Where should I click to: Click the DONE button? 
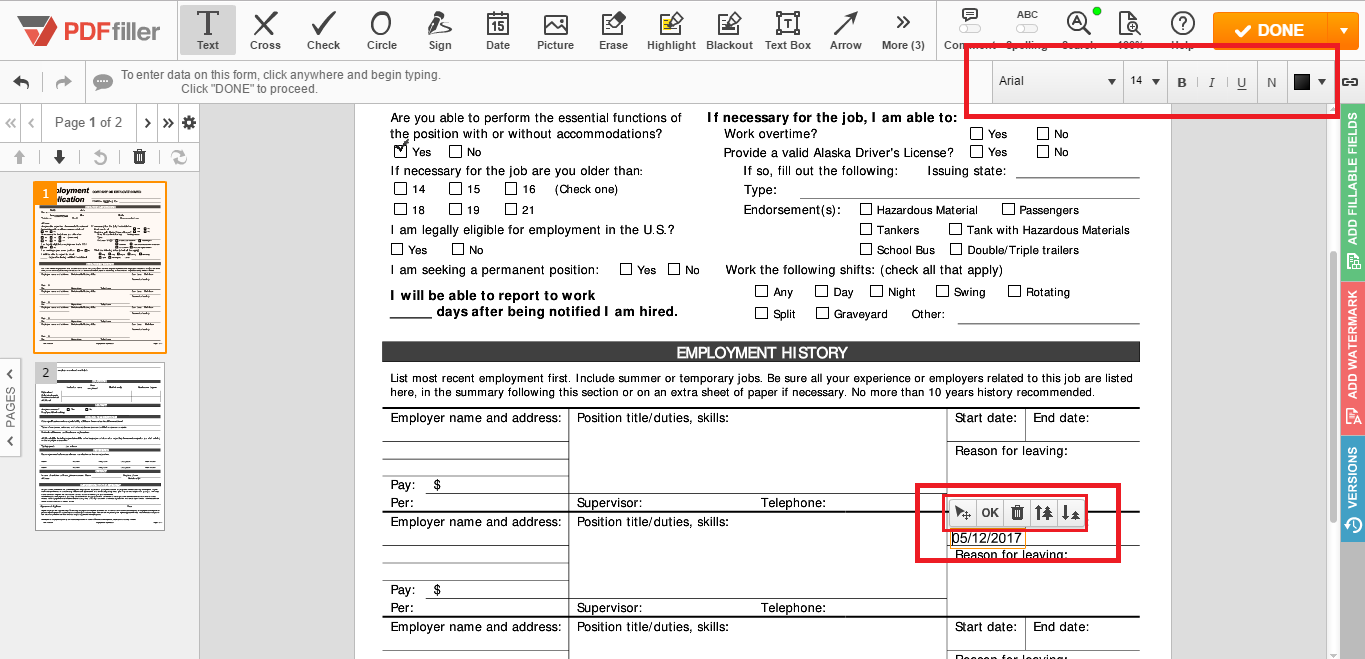point(1270,30)
